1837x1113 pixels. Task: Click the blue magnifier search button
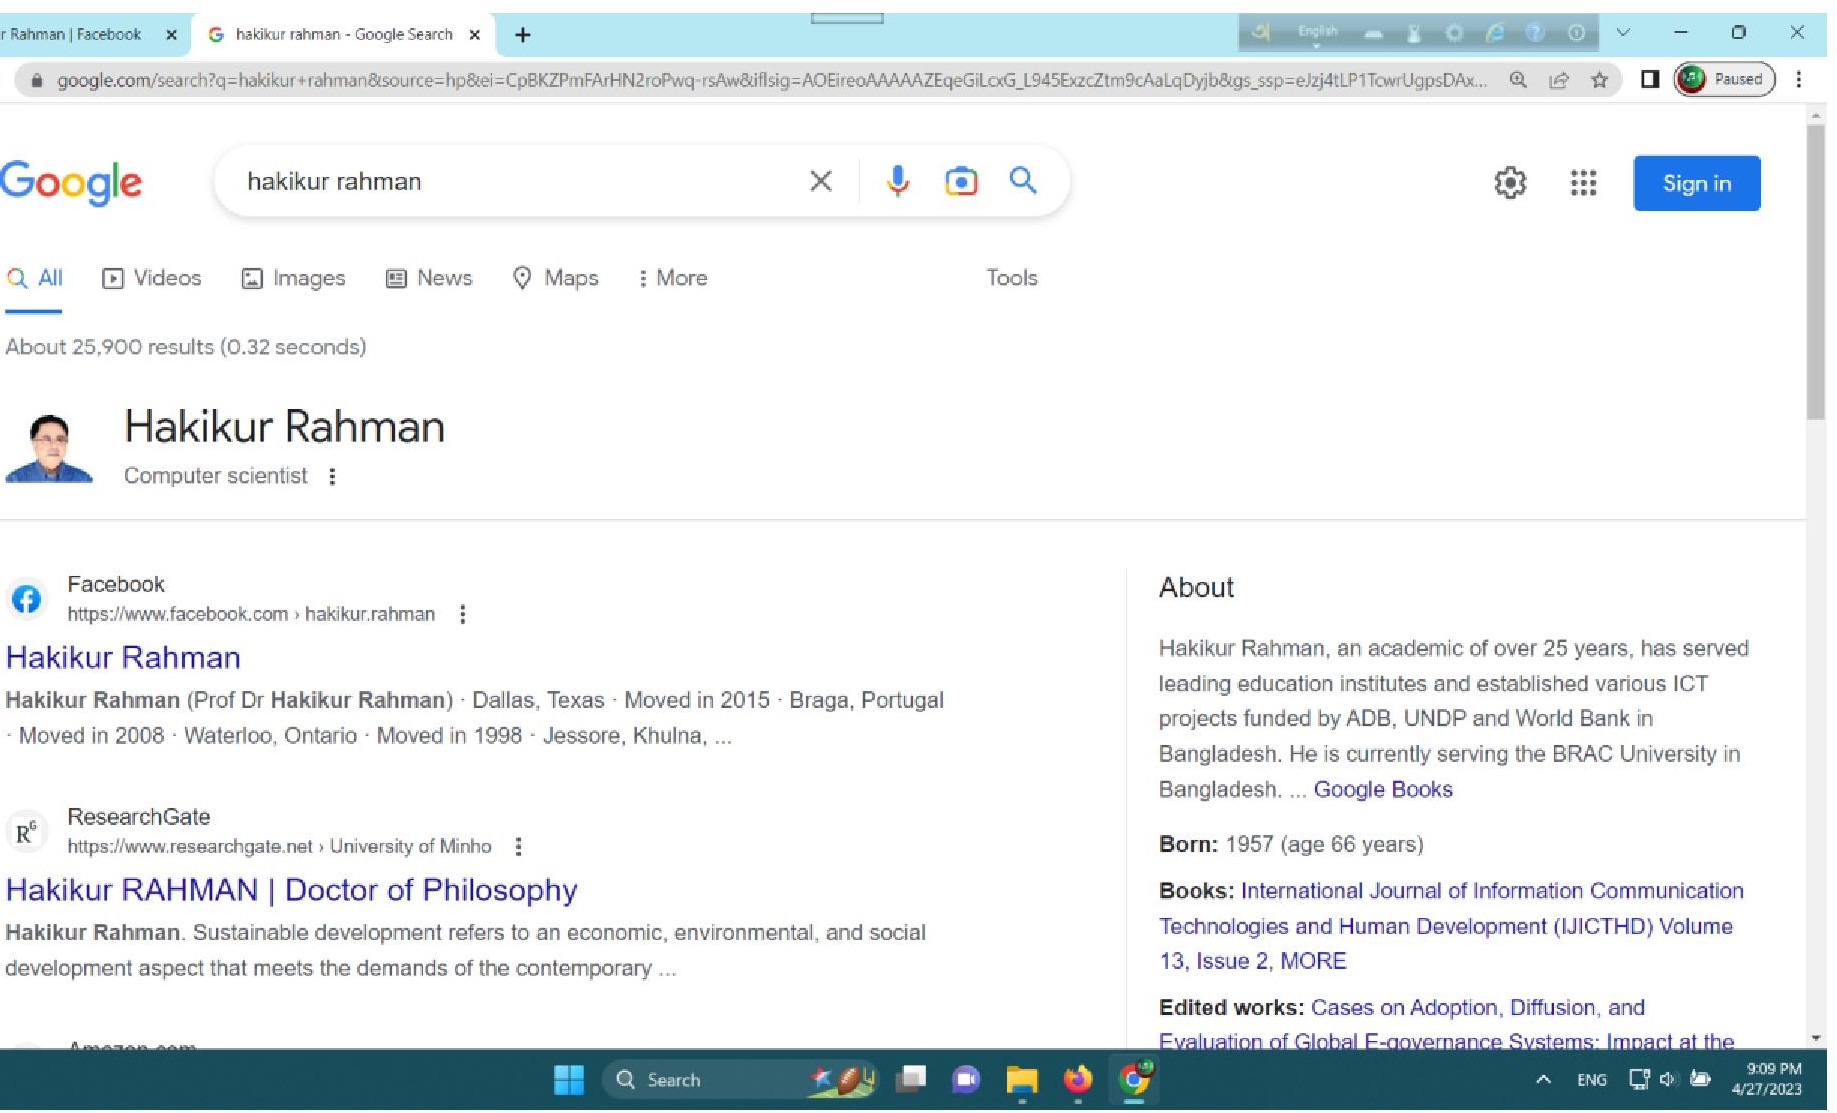[x=1022, y=180]
